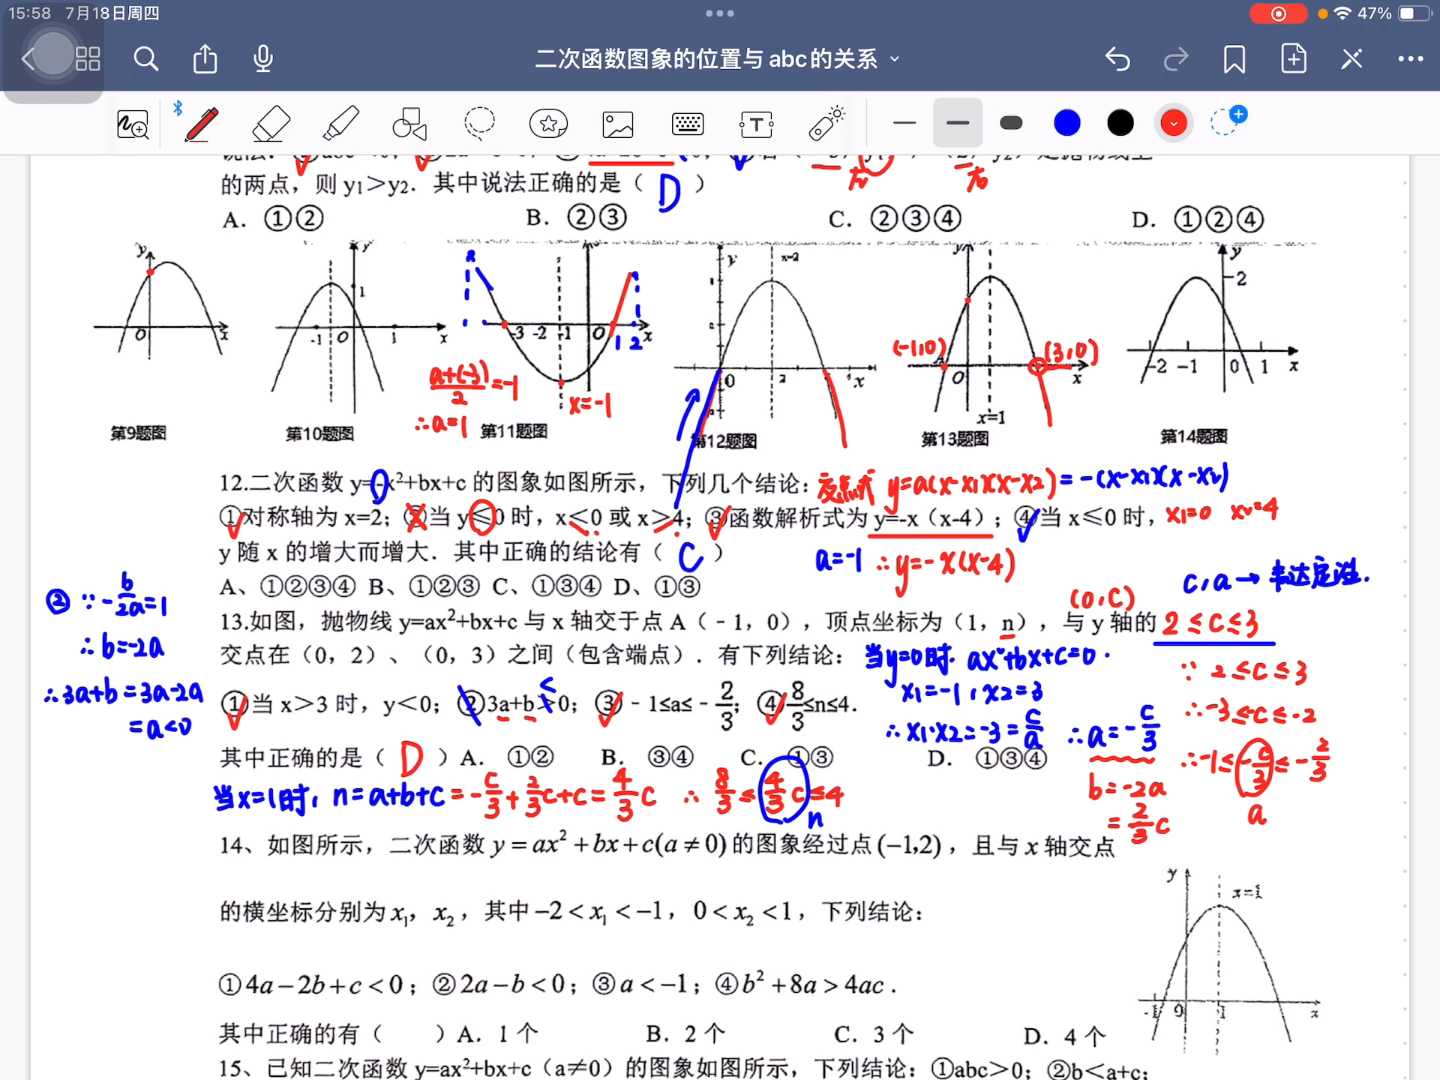This screenshot has width=1440, height=1080.
Task: Tap the share/export icon
Action: point(205,59)
